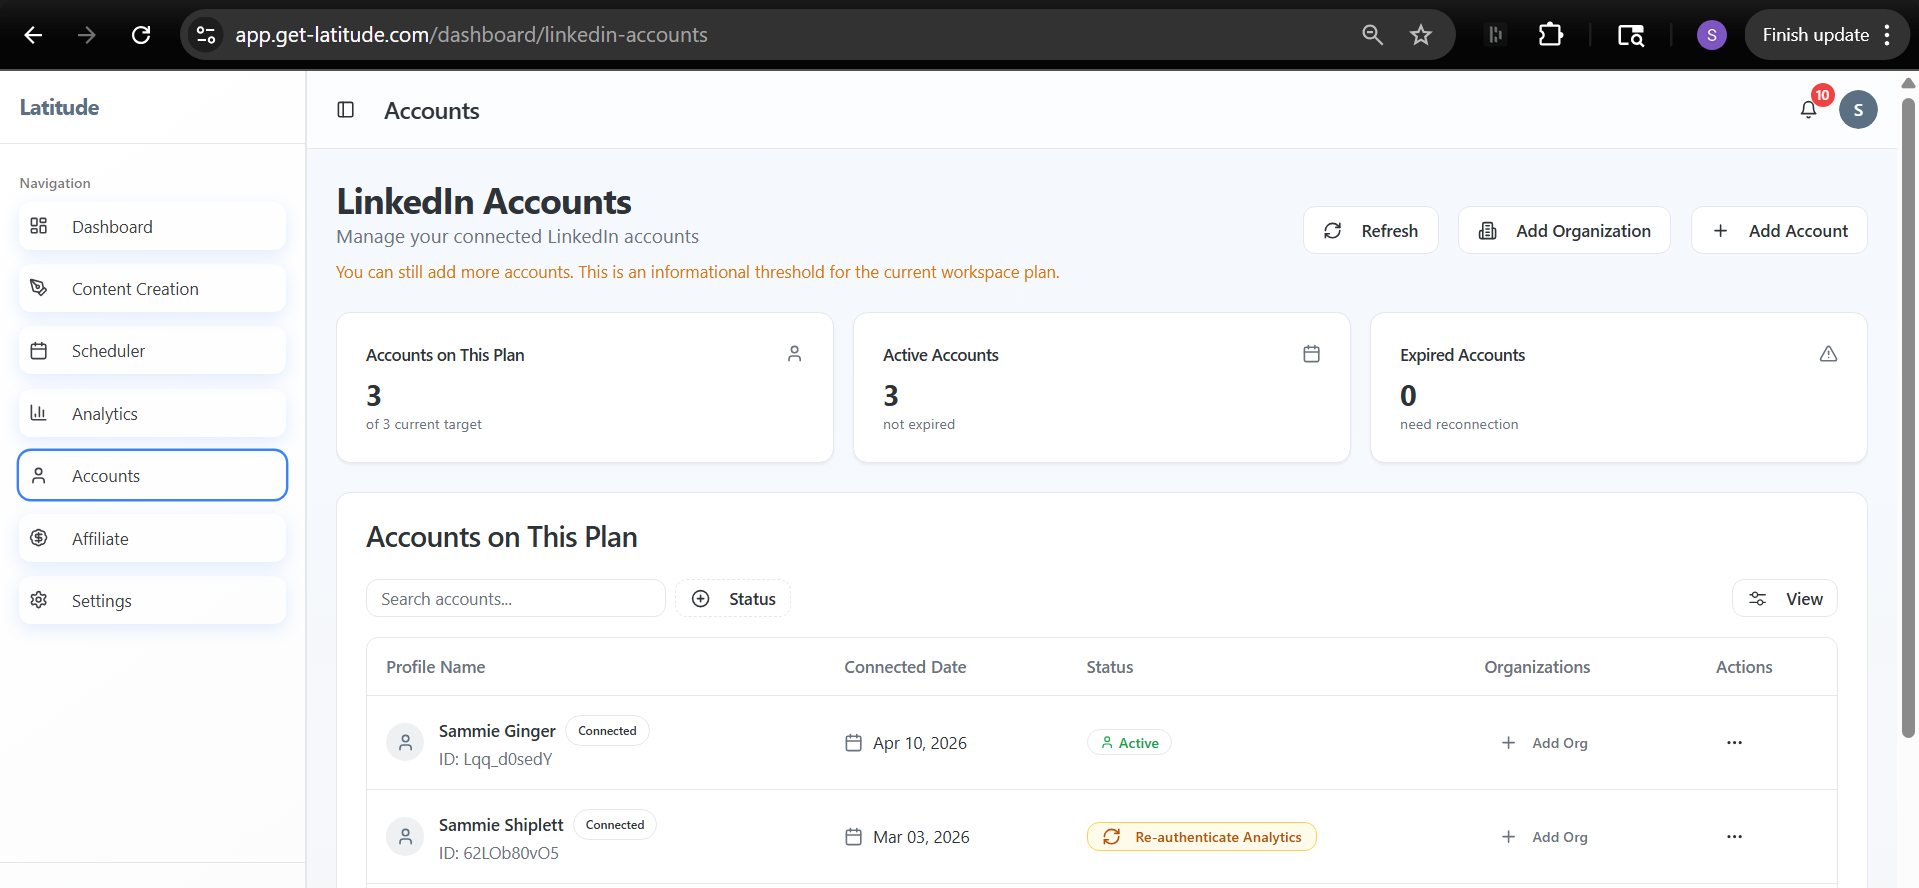Click Re-authenticate Analytics for Sammie Shiplett
The width and height of the screenshot is (1919, 888).
click(x=1201, y=837)
